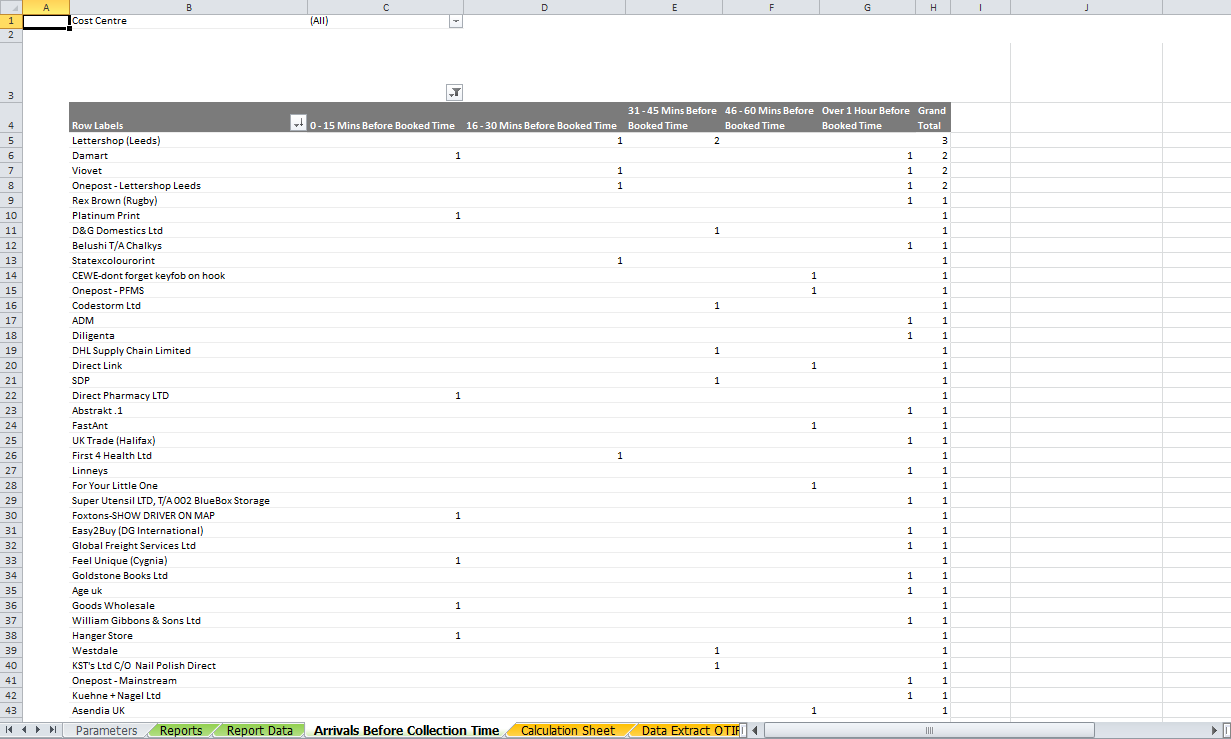
Task: Select the For Your Little One cell
Action: pyautogui.click(x=188, y=486)
